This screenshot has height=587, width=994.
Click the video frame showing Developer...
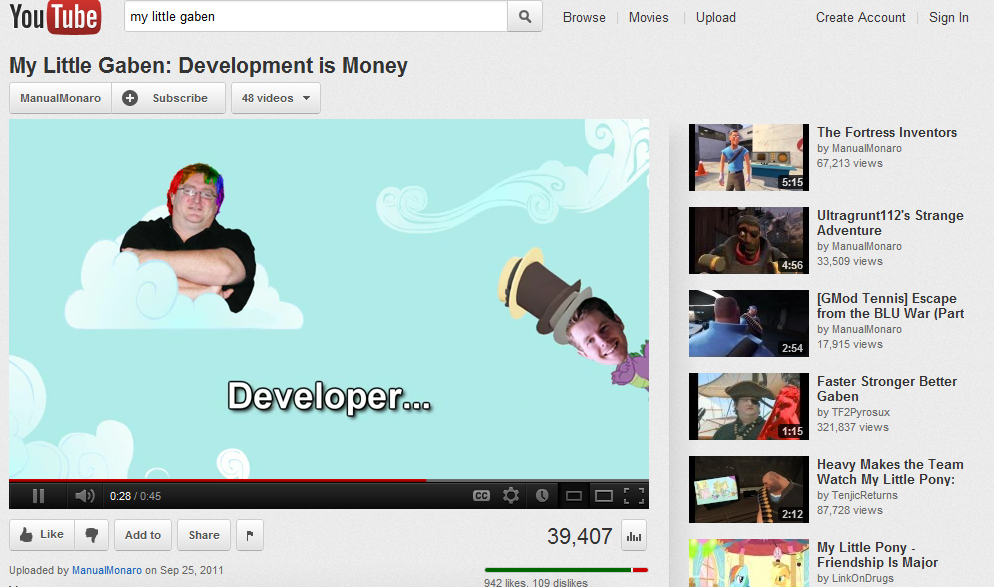pos(328,299)
